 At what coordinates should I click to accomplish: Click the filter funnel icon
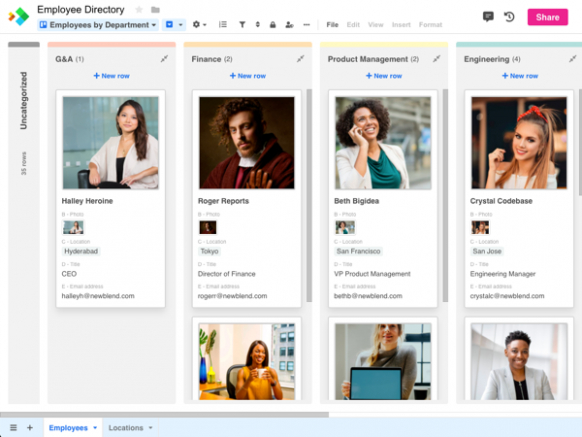tap(242, 25)
